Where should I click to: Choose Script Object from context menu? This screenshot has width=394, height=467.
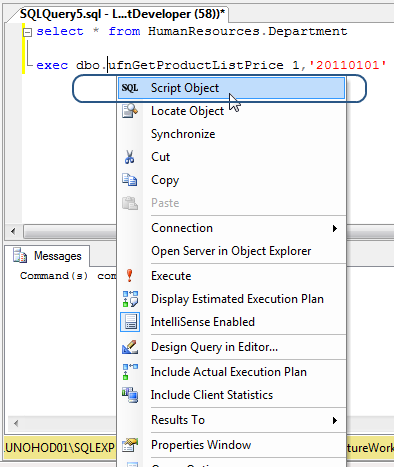tap(231, 88)
